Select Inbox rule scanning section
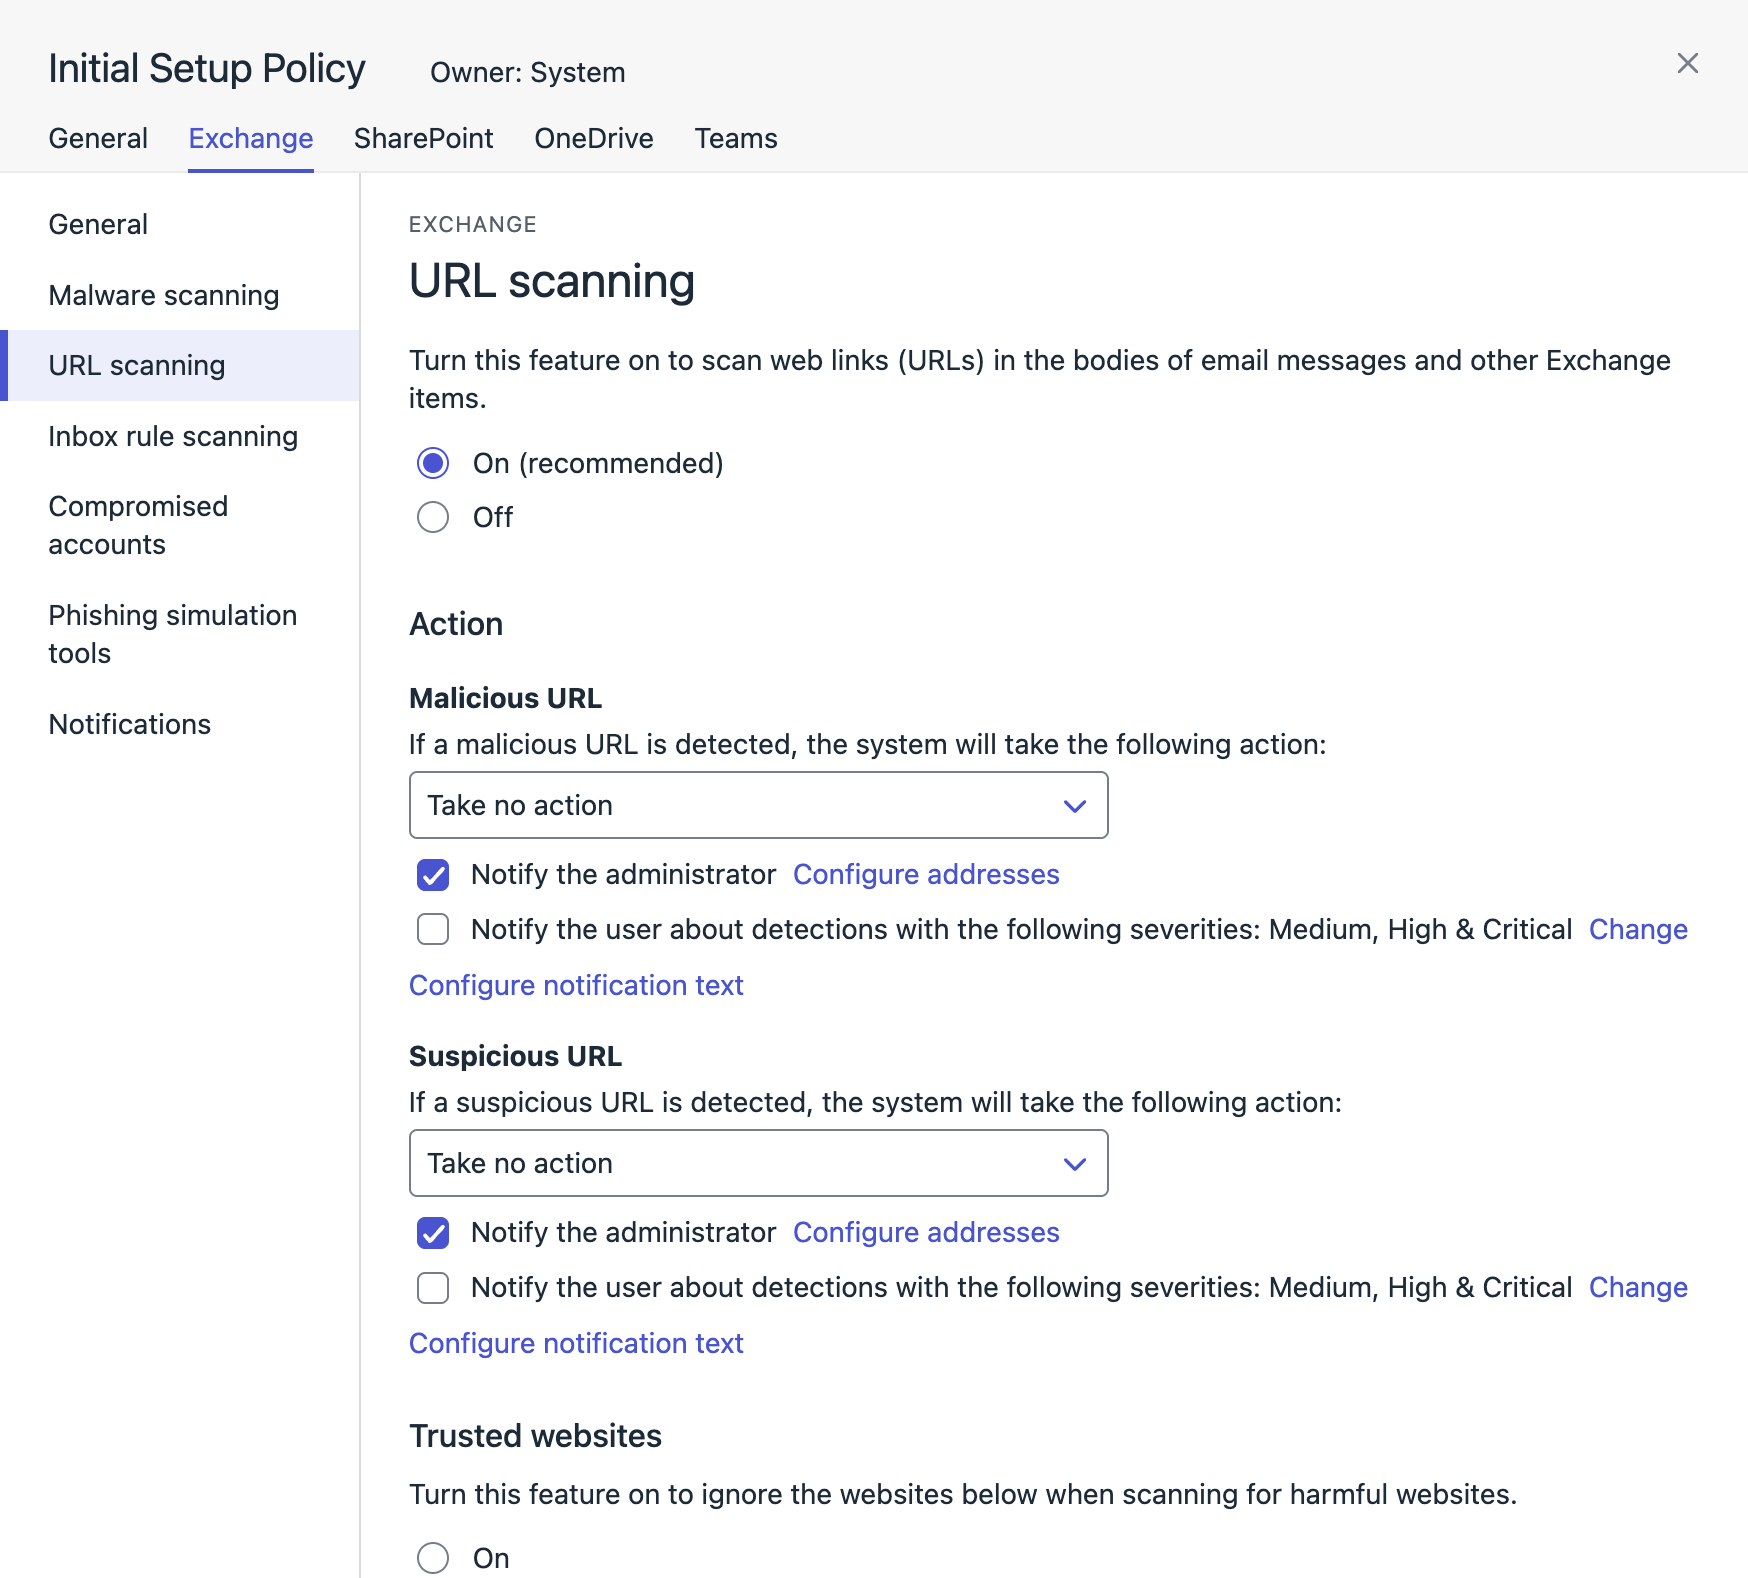The width and height of the screenshot is (1748, 1578). click(173, 436)
